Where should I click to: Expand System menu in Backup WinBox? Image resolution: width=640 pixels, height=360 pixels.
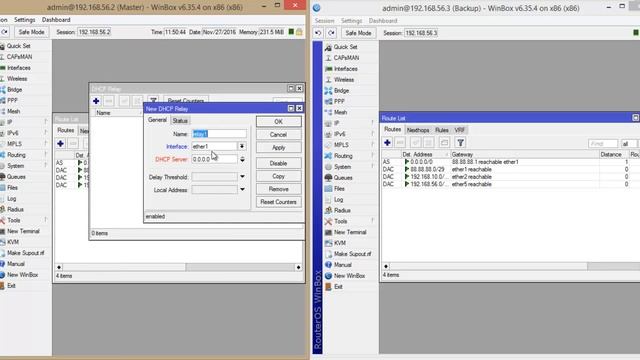tap(342, 167)
